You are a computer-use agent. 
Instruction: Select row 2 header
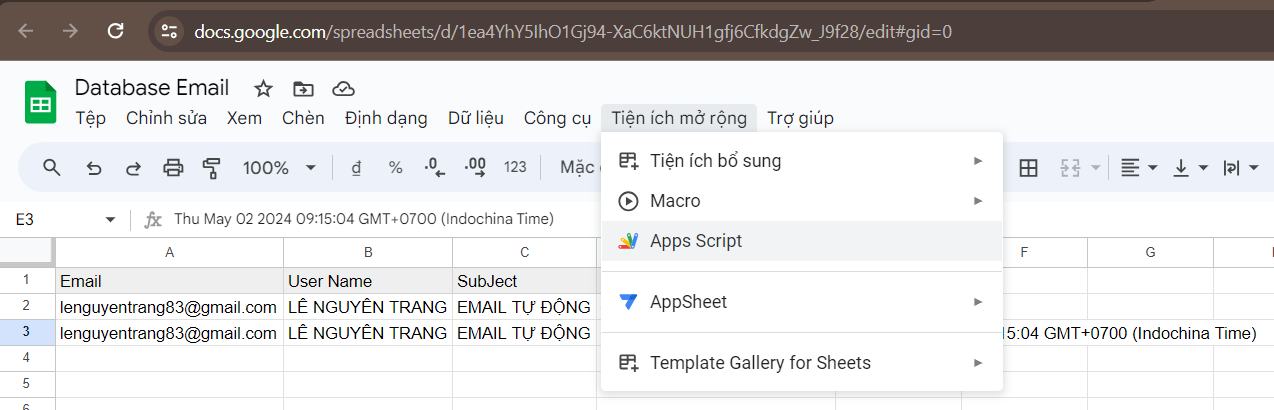pyautogui.click(x=27, y=306)
